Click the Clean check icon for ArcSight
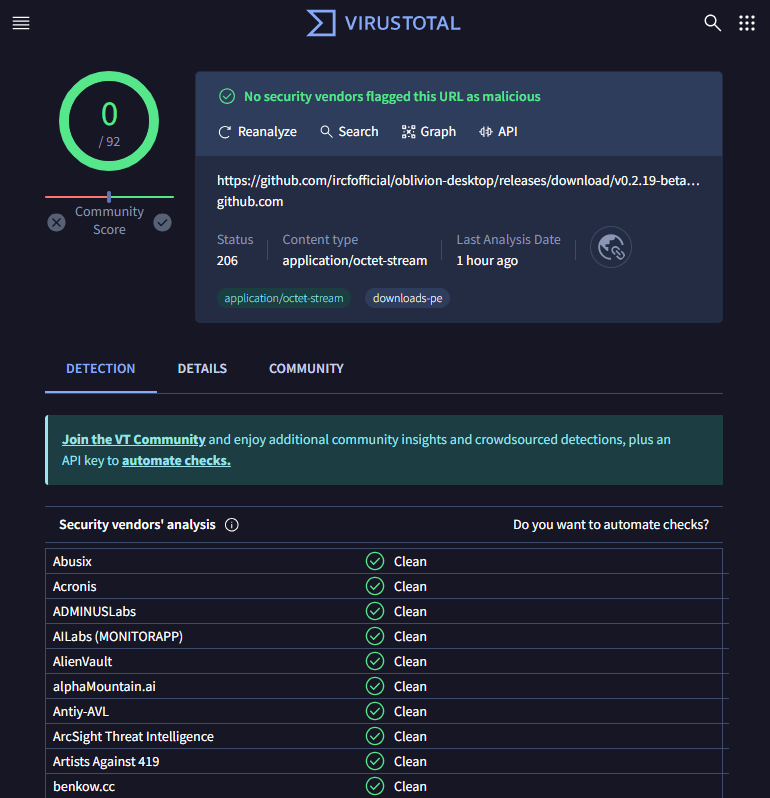770x798 pixels. (x=375, y=736)
